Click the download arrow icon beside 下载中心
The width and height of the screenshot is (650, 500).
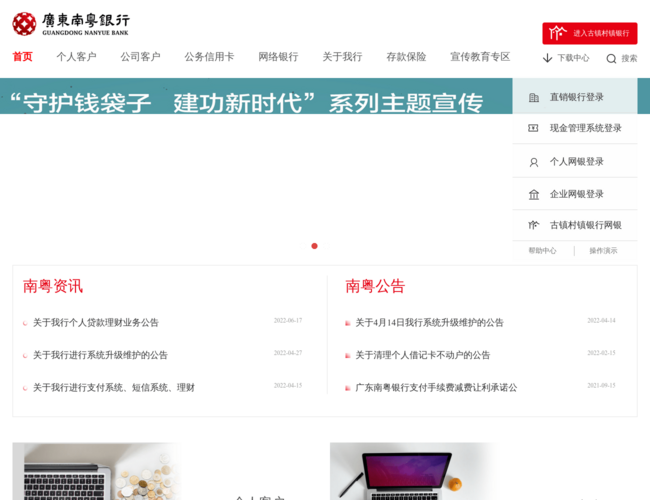547,58
